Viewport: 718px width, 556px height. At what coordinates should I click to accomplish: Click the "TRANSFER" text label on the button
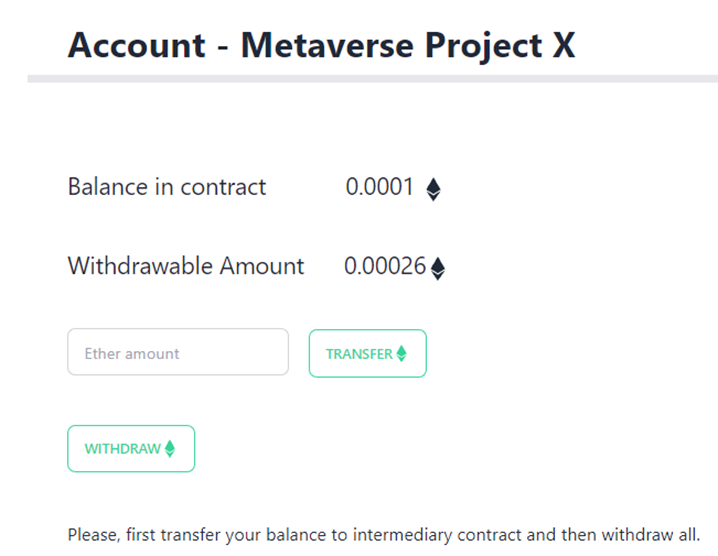[x=359, y=354]
